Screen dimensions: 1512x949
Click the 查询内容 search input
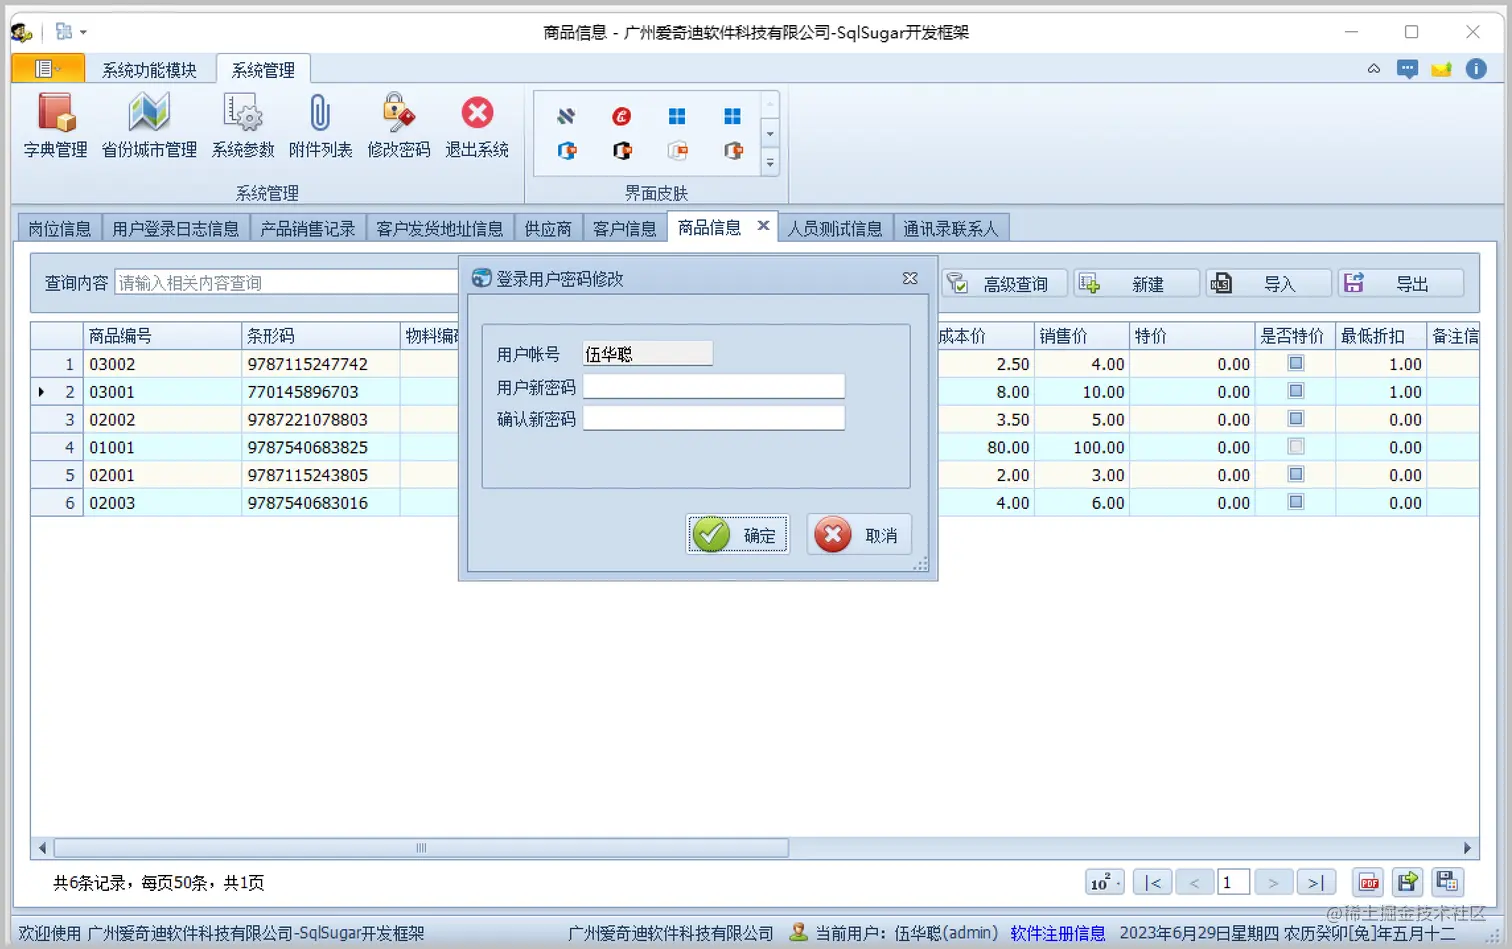coord(287,282)
